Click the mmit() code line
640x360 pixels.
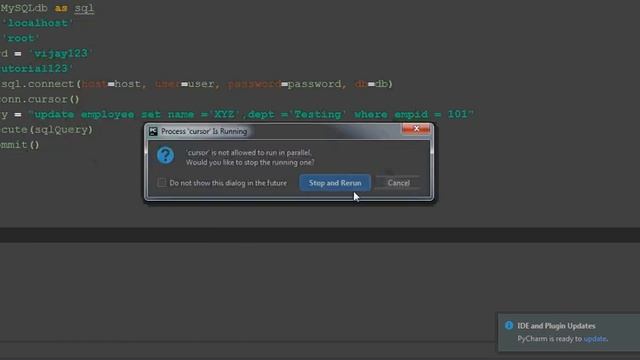point(20,145)
